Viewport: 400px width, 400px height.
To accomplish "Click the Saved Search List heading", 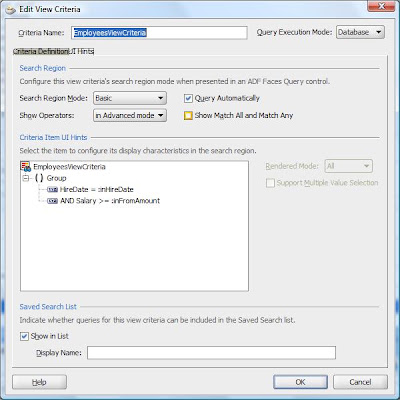I will (48, 307).
